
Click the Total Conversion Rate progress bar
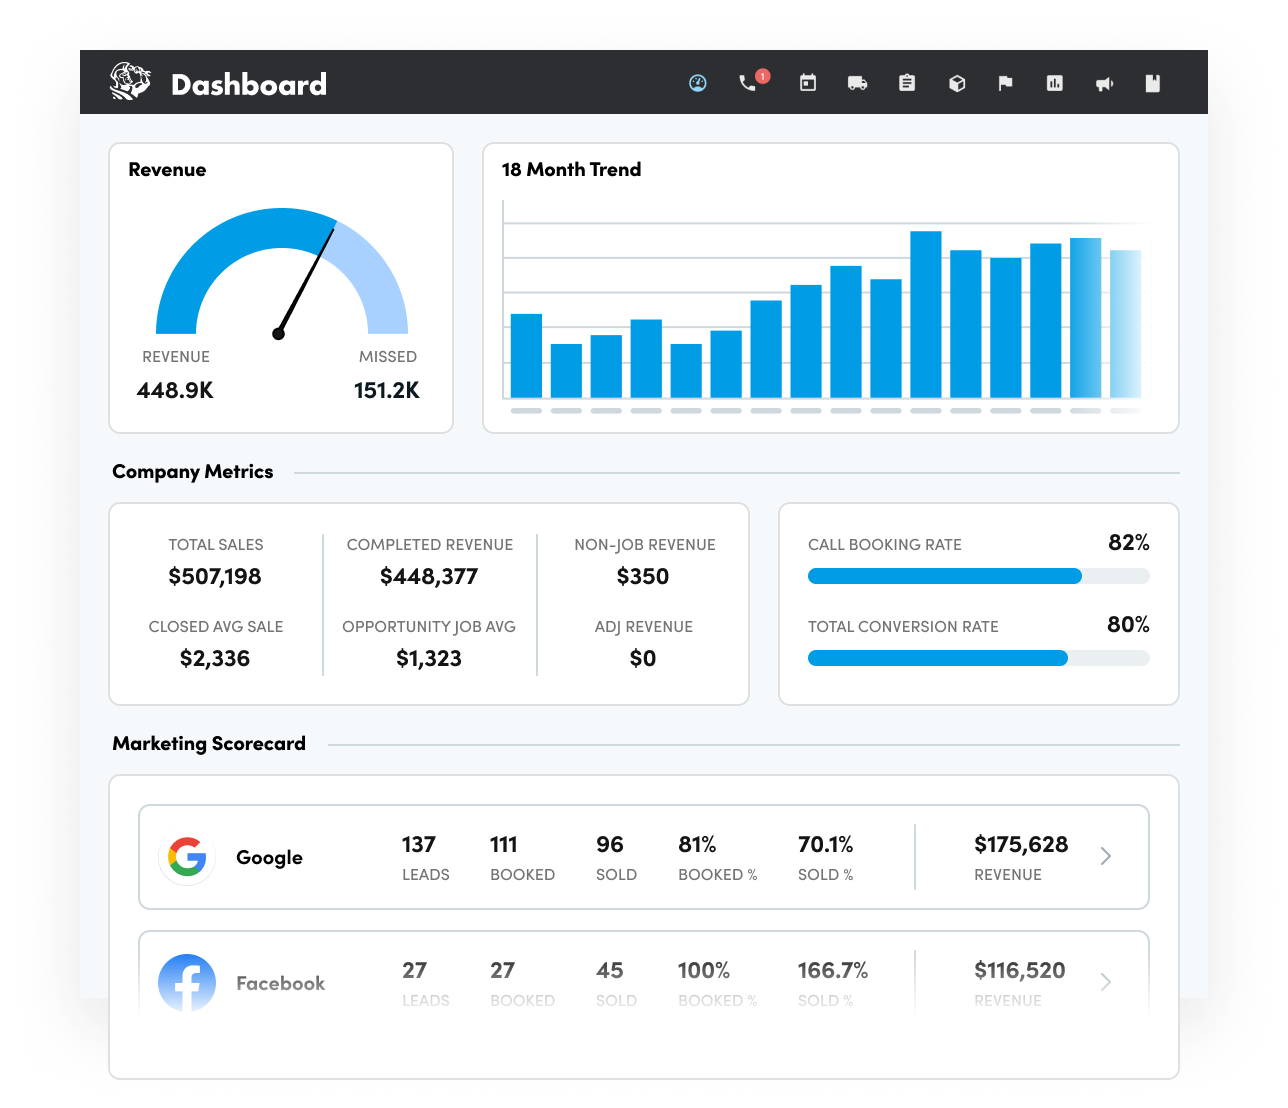979,658
